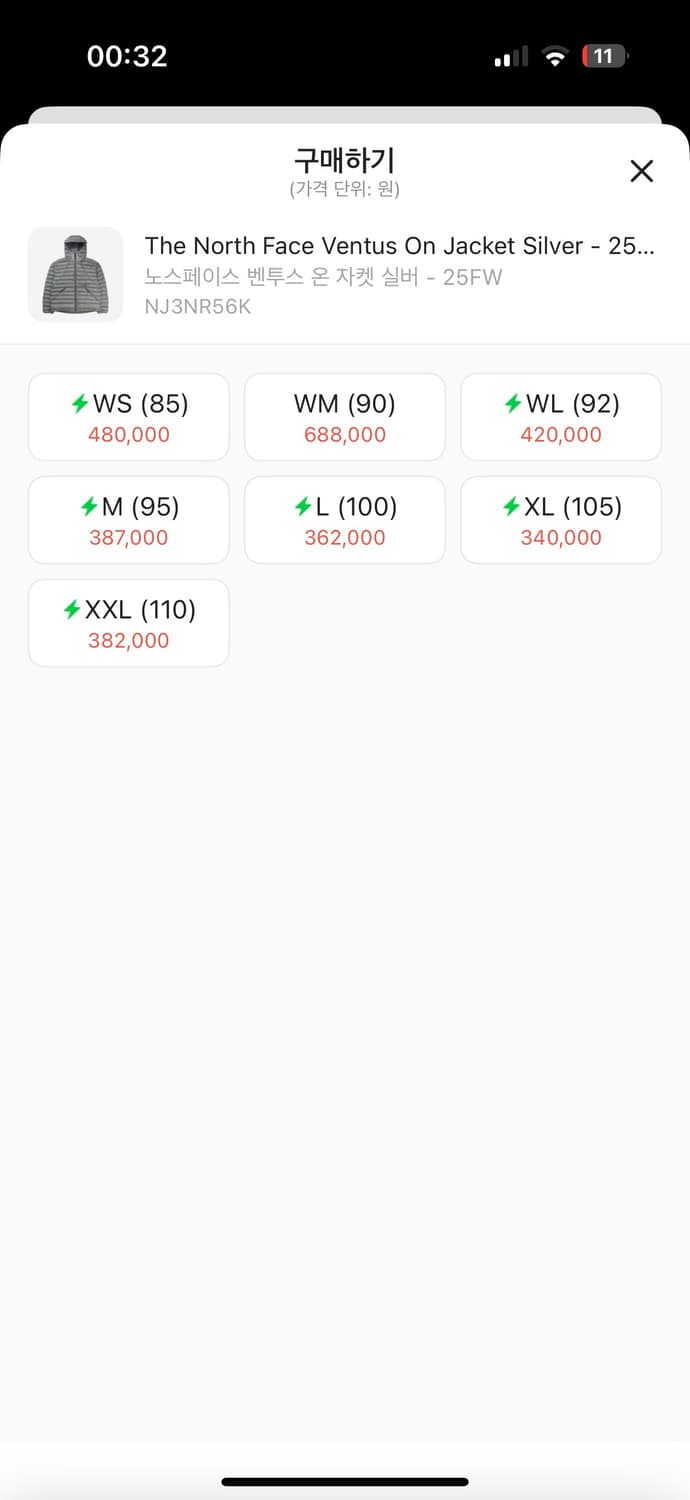Tap the lightning bolt icon on WL (92)

(x=513, y=404)
